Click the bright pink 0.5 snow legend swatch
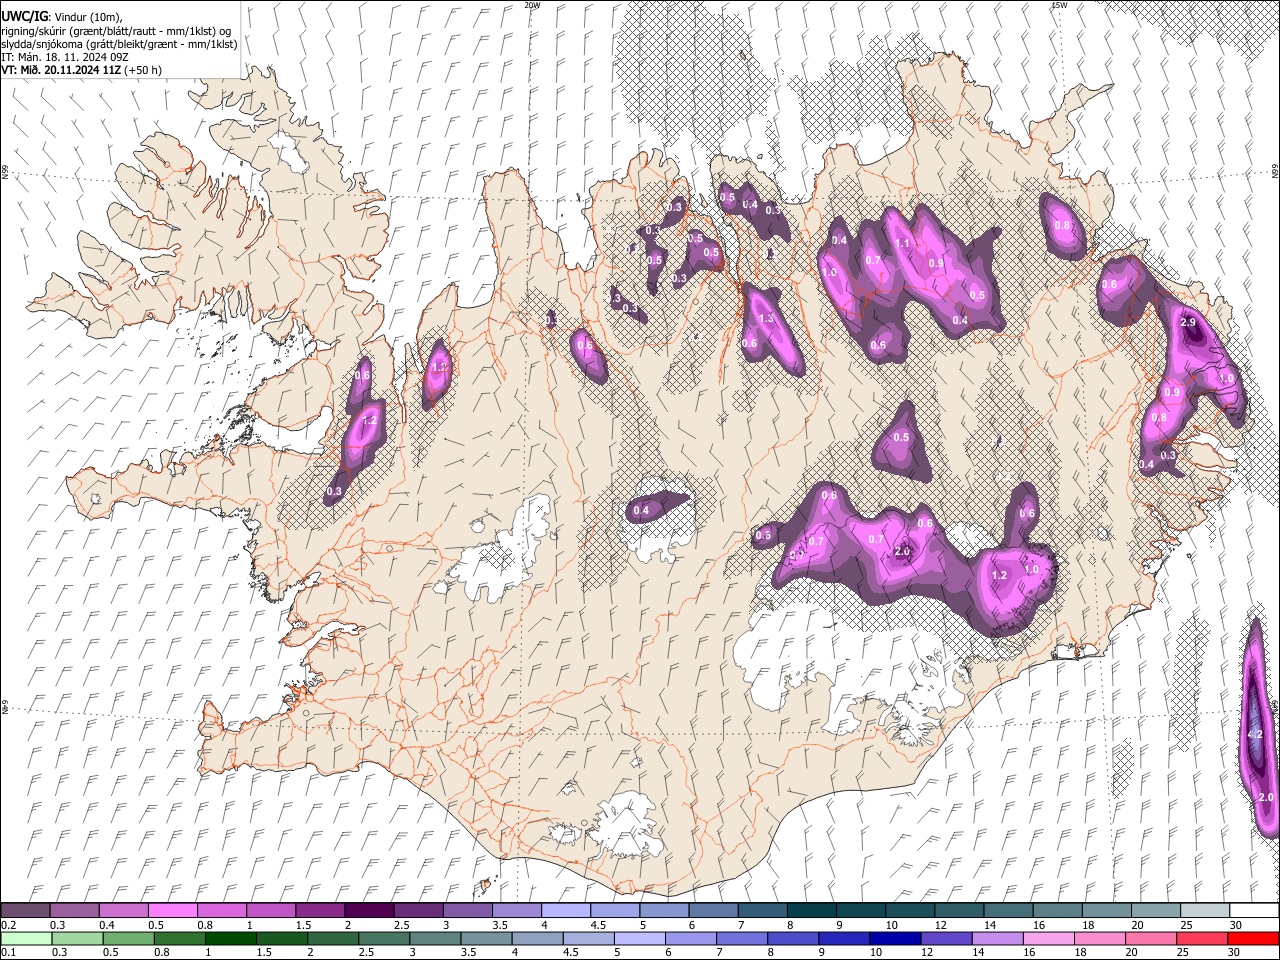The image size is (1280, 960). (172, 911)
